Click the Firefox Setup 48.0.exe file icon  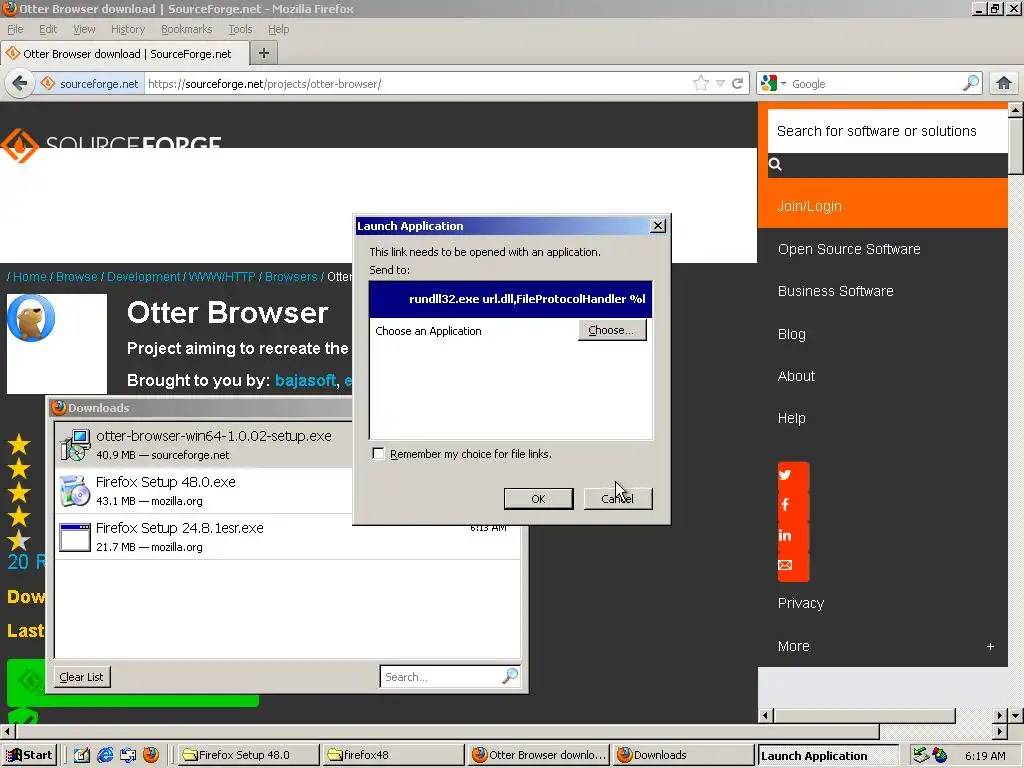pos(75,491)
